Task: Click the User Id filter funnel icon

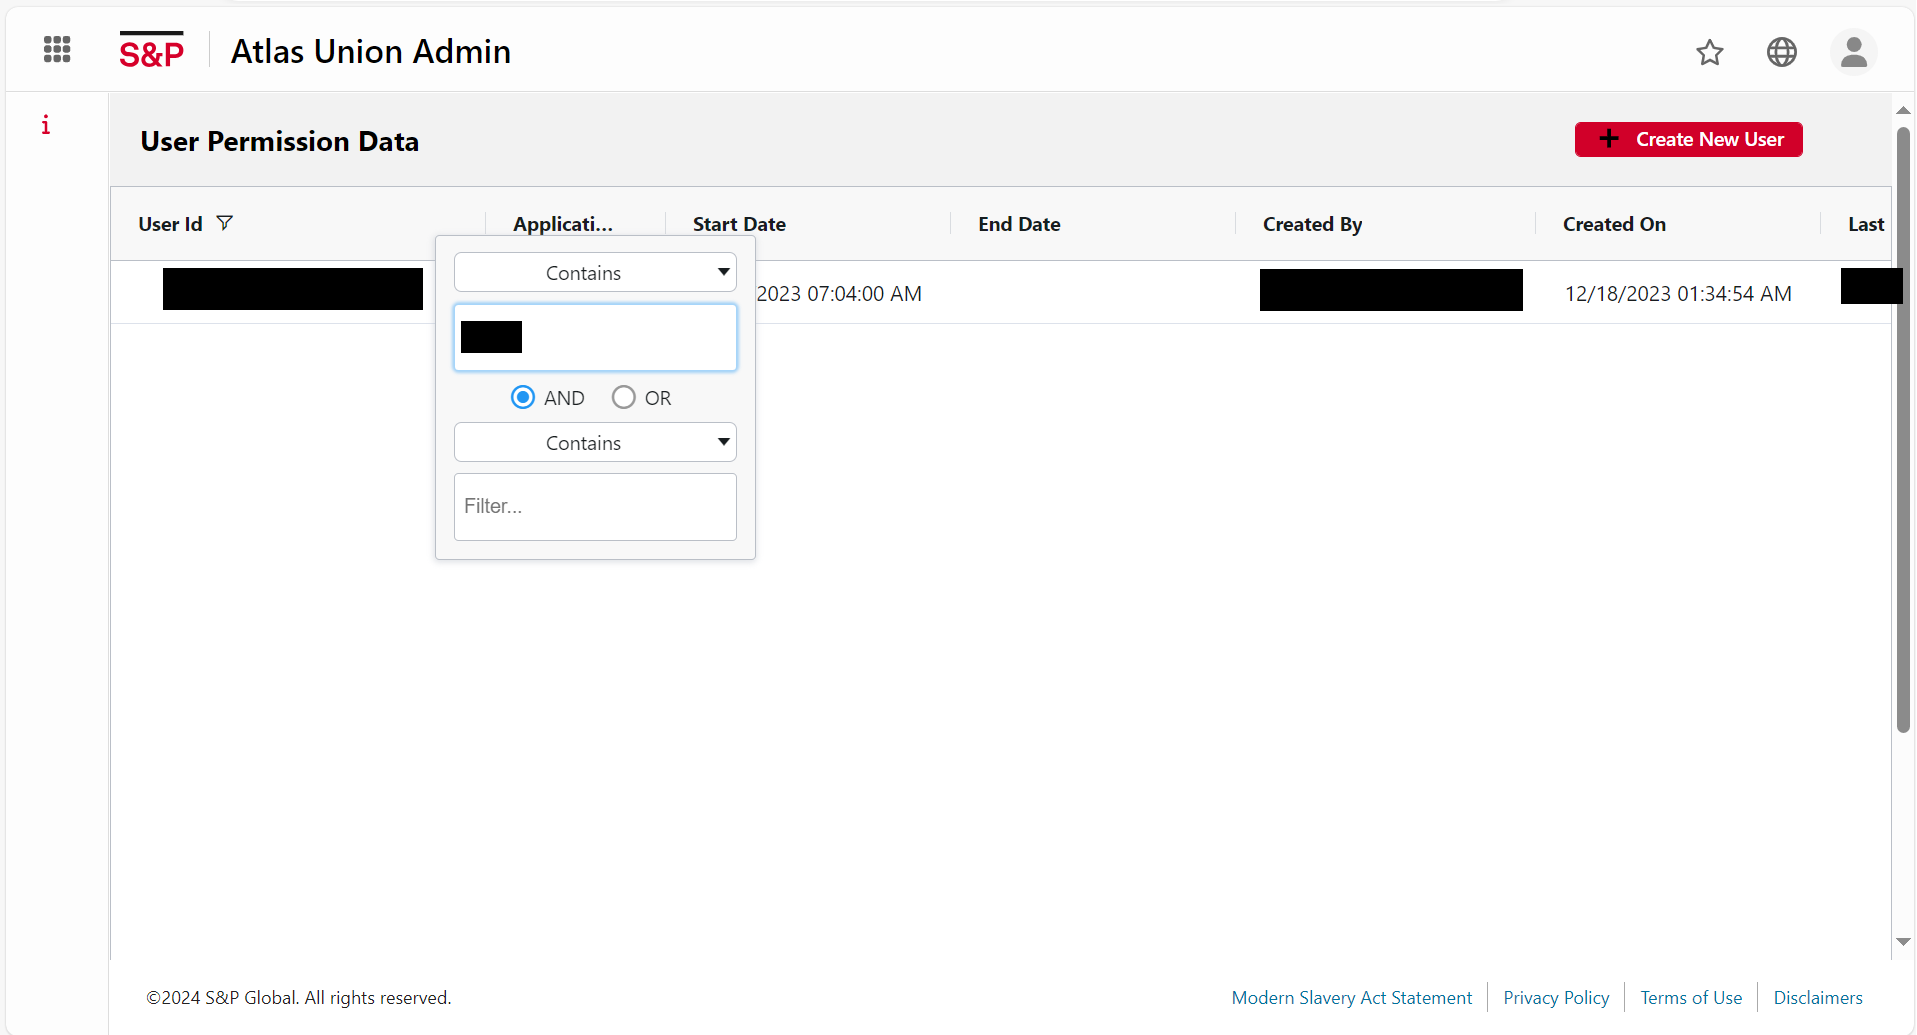Action: click(225, 223)
